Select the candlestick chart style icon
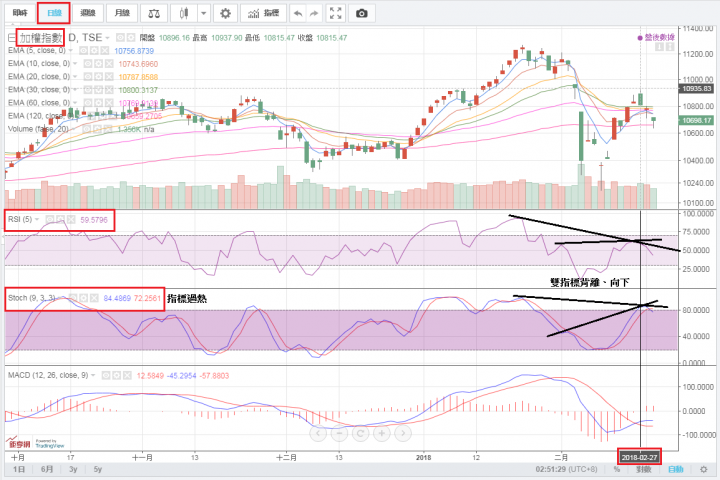This screenshot has width=720, height=480. 184,13
